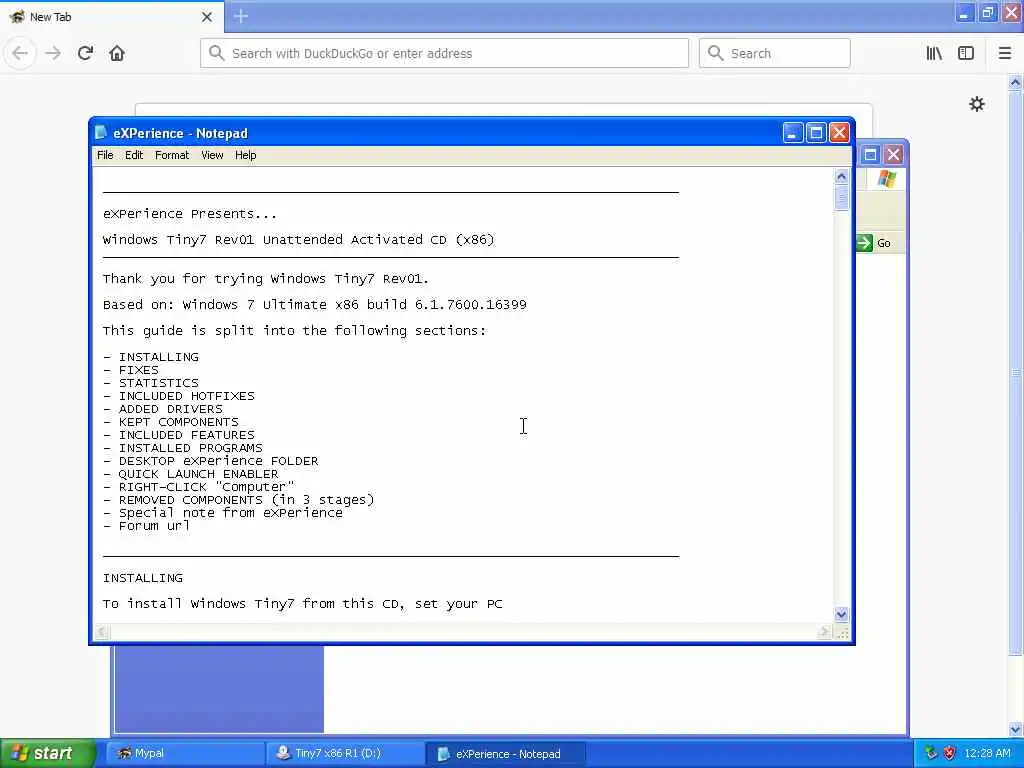Click text line "- KEPT COMPONENTS"
Screen dimensions: 1024x768
tap(170, 423)
